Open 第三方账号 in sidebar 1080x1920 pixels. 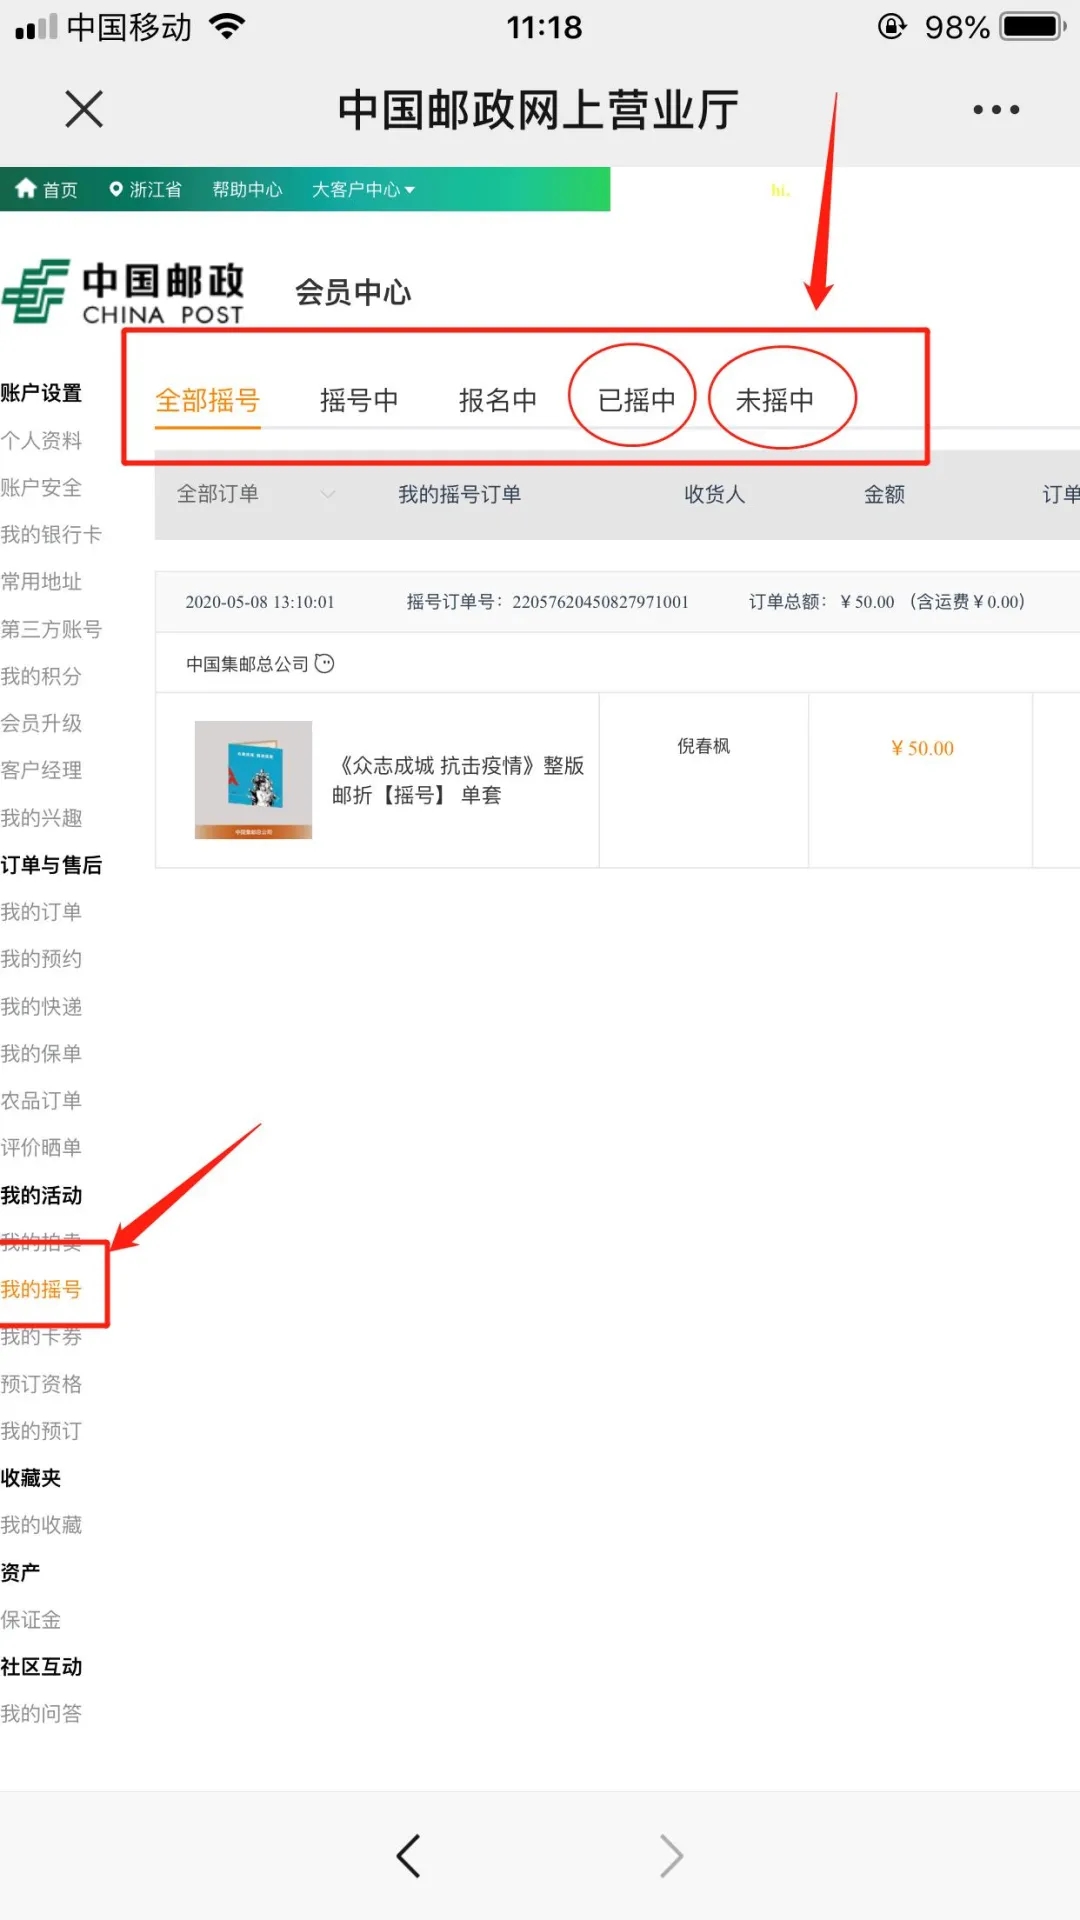pos(51,629)
